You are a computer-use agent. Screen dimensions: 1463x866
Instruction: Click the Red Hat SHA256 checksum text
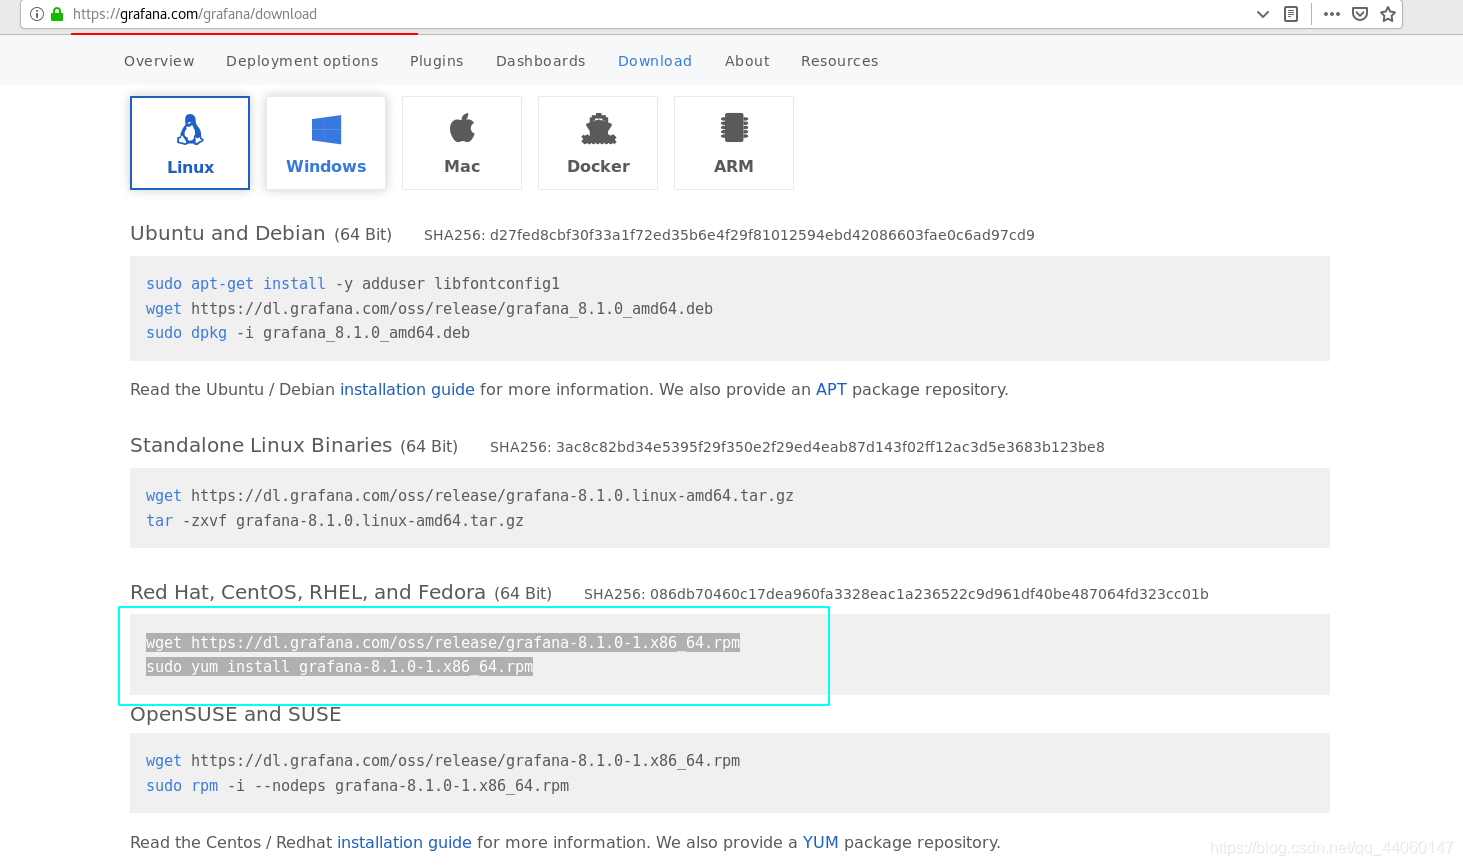[896, 594]
